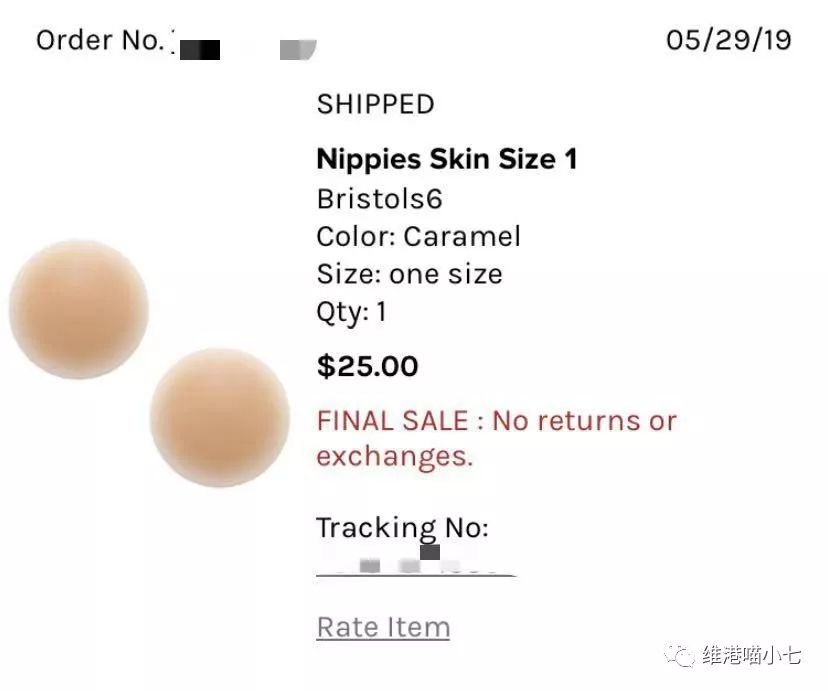Click the Order No. label

click(100, 40)
